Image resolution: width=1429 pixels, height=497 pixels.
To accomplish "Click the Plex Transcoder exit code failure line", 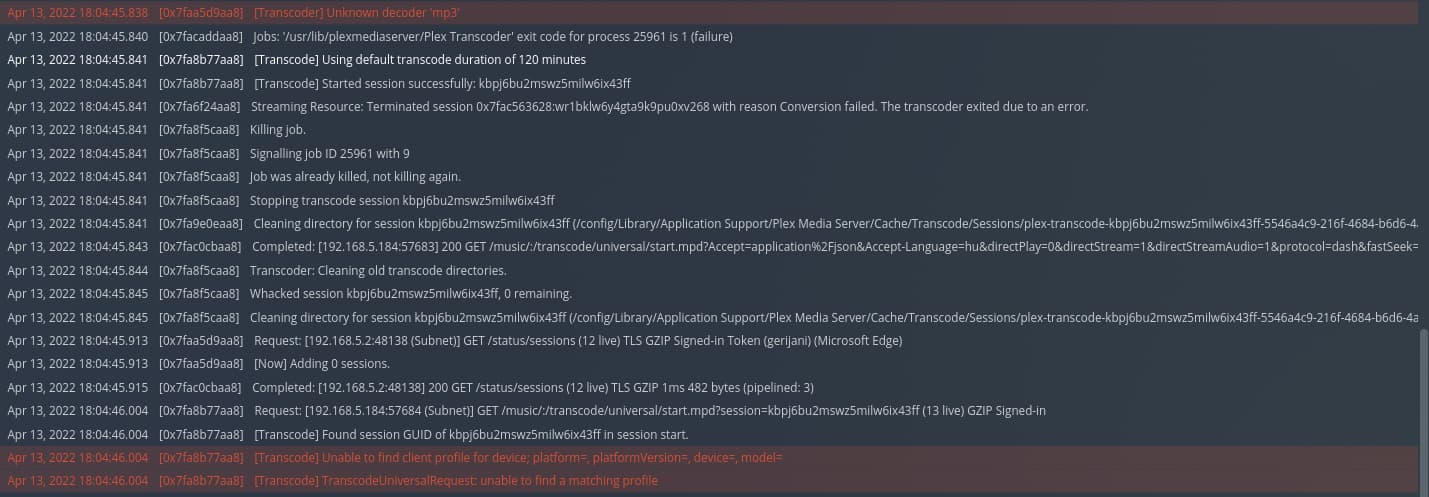I will tap(709, 36).
